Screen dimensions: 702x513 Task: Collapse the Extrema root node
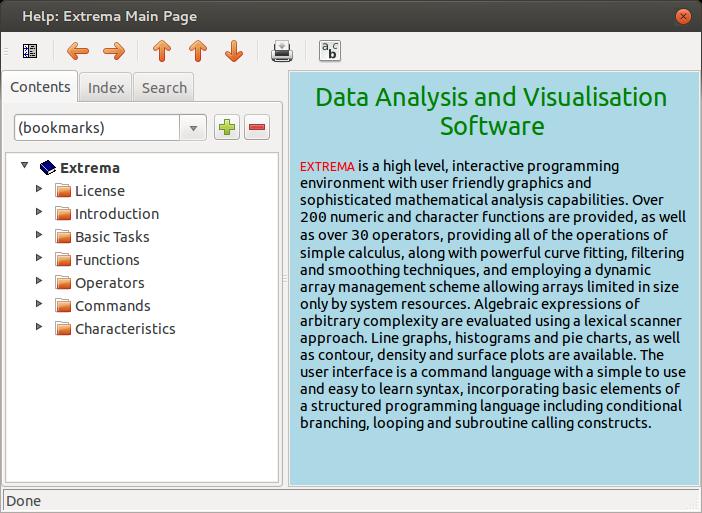(x=24, y=166)
